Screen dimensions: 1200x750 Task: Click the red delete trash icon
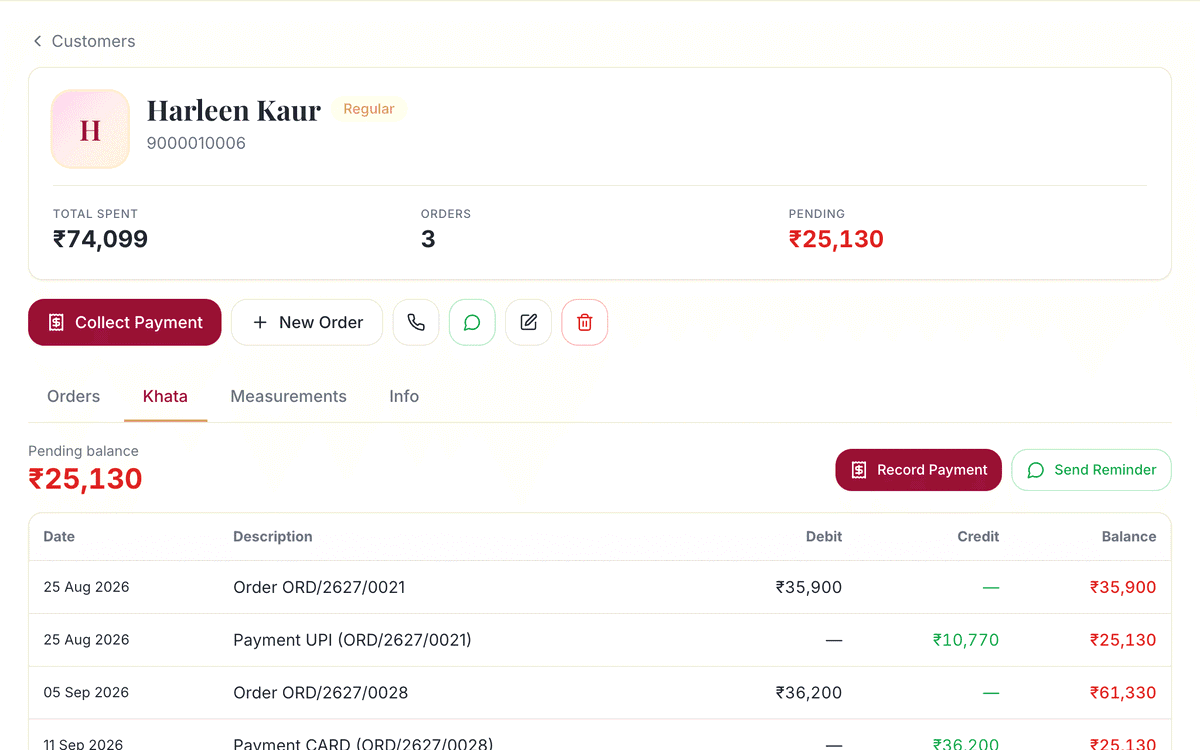coord(584,323)
